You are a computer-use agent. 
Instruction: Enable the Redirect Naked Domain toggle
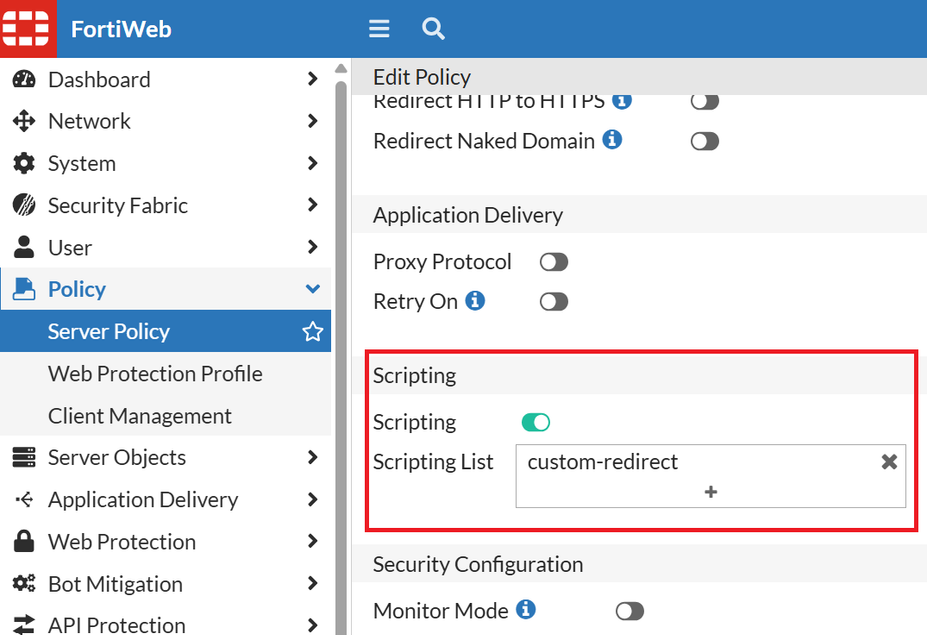click(705, 142)
